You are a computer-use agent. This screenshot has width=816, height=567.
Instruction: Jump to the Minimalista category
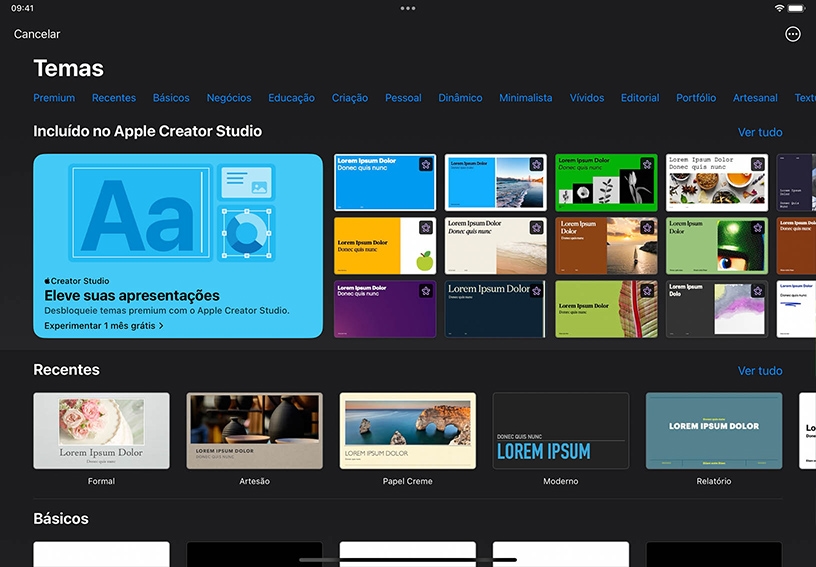pos(526,98)
